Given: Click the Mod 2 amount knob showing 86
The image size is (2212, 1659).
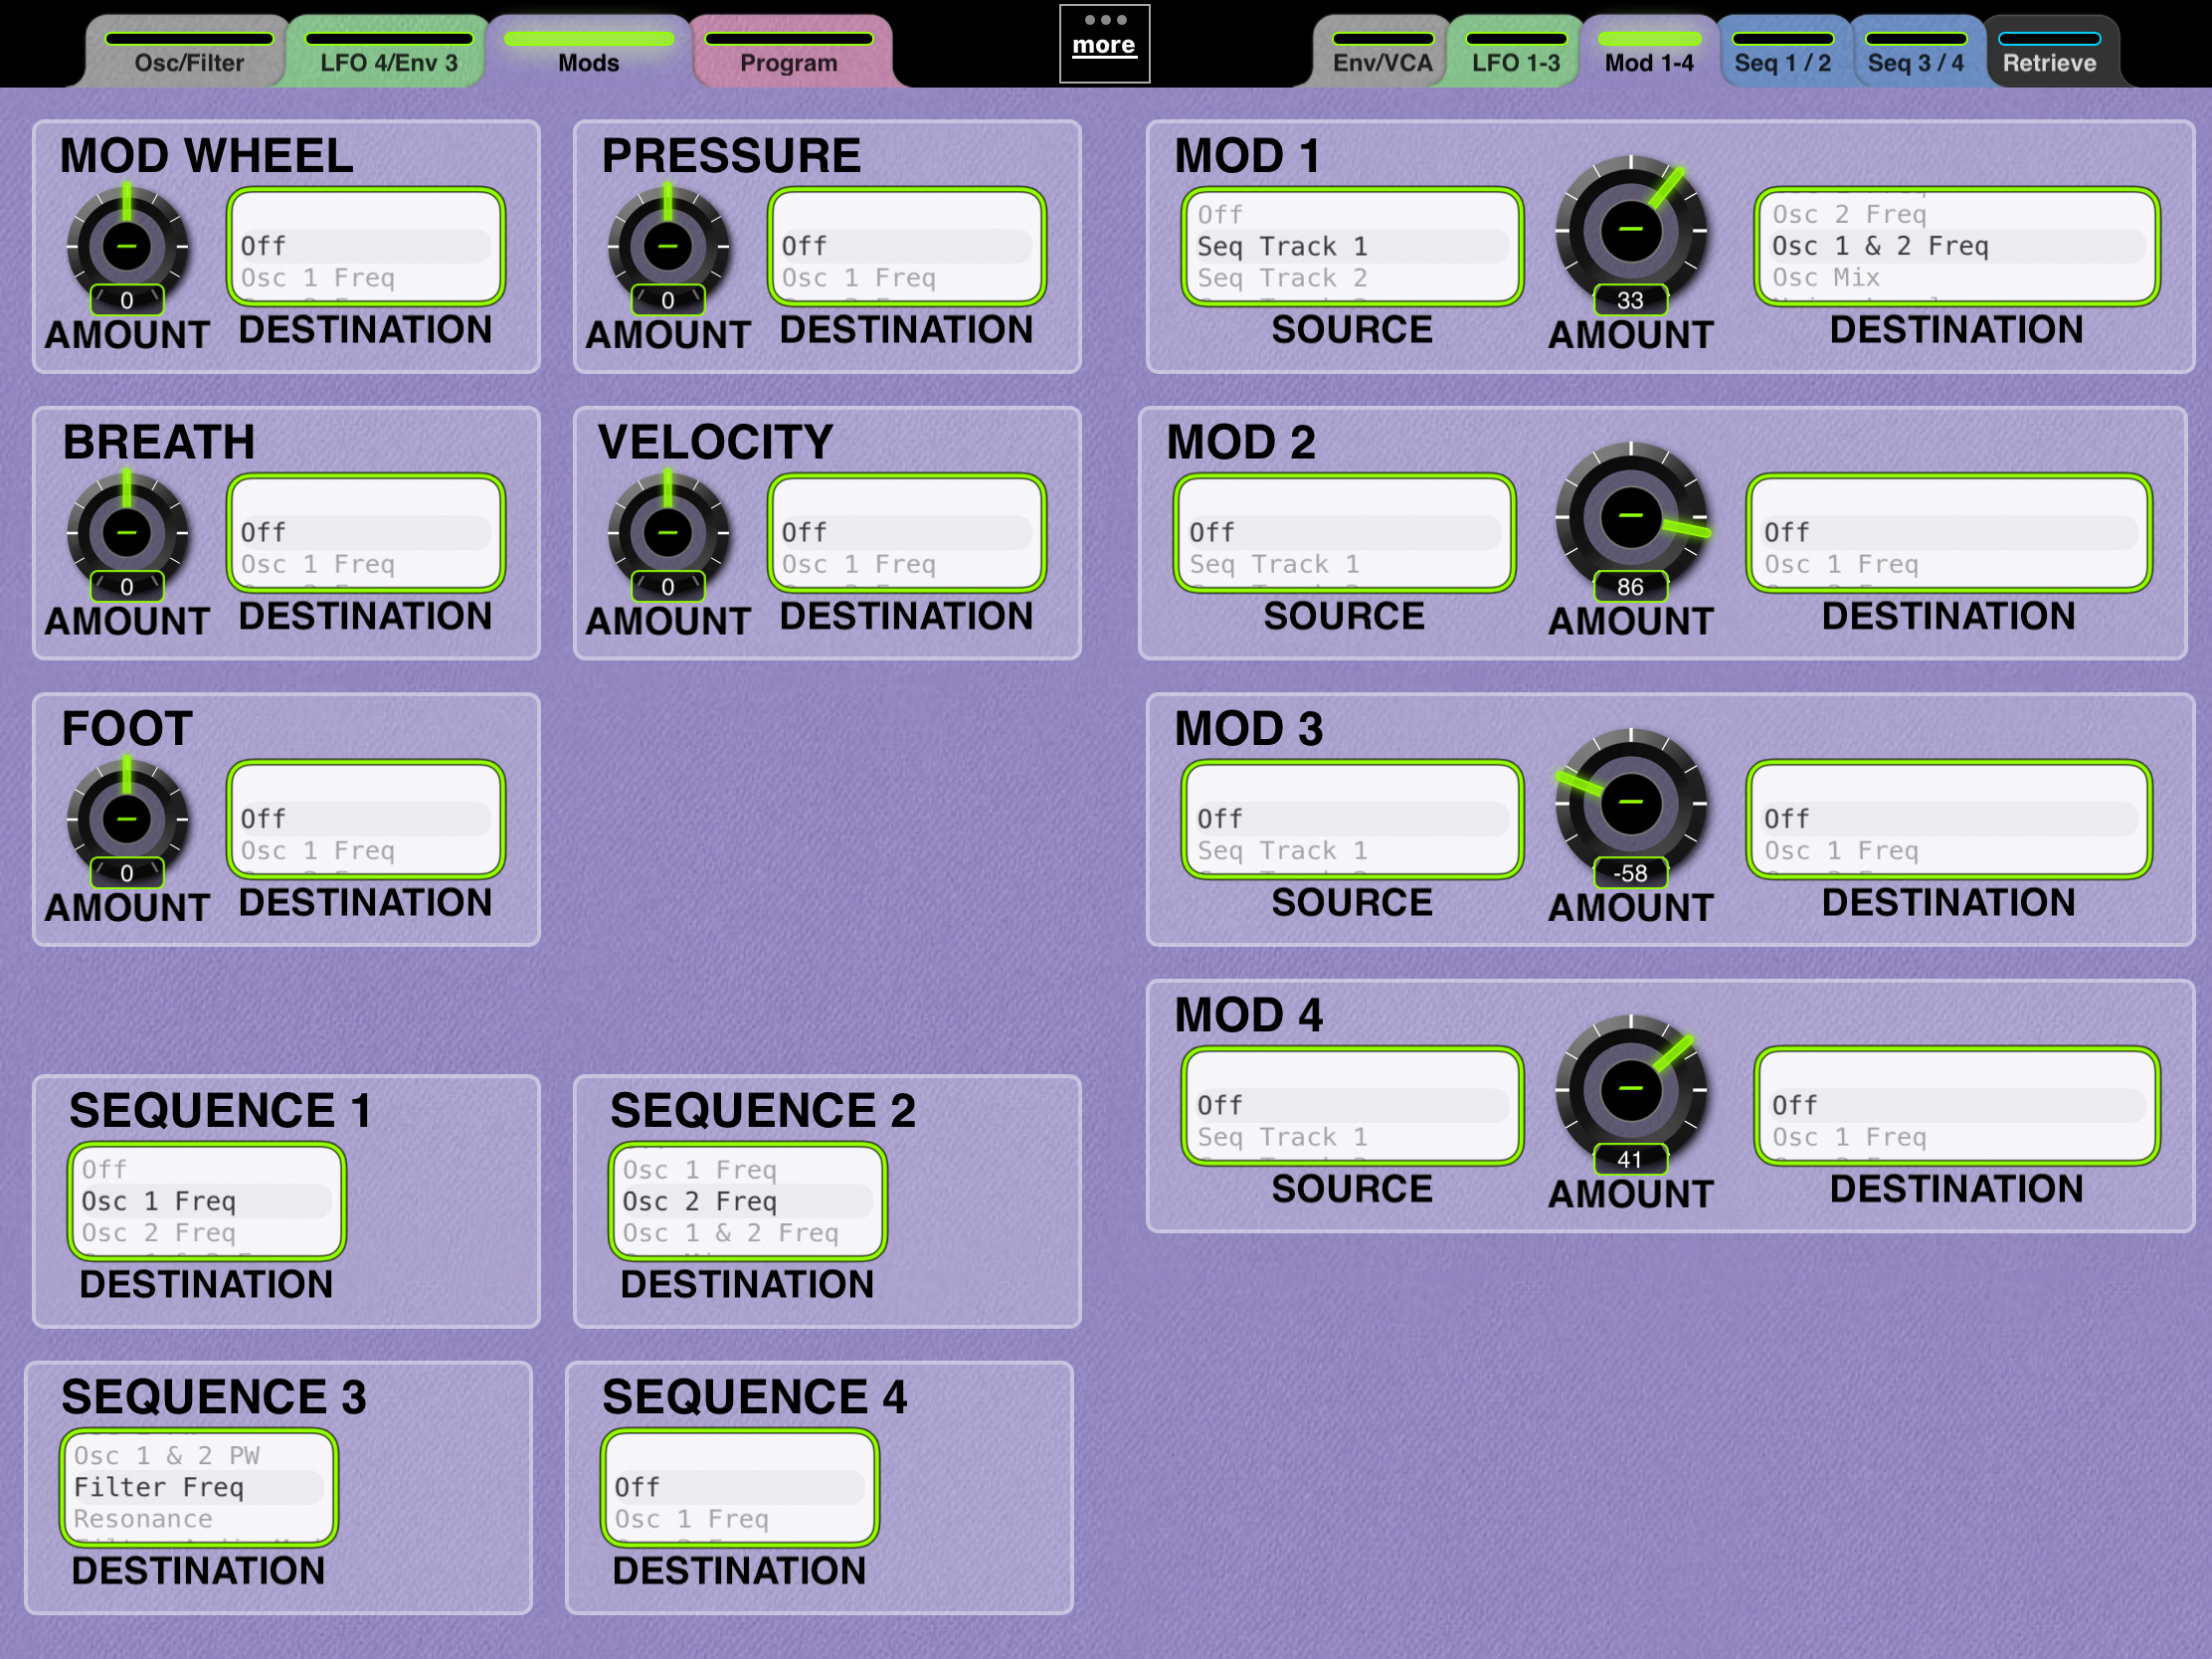Looking at the screenshot, I should coord(1630,517).
